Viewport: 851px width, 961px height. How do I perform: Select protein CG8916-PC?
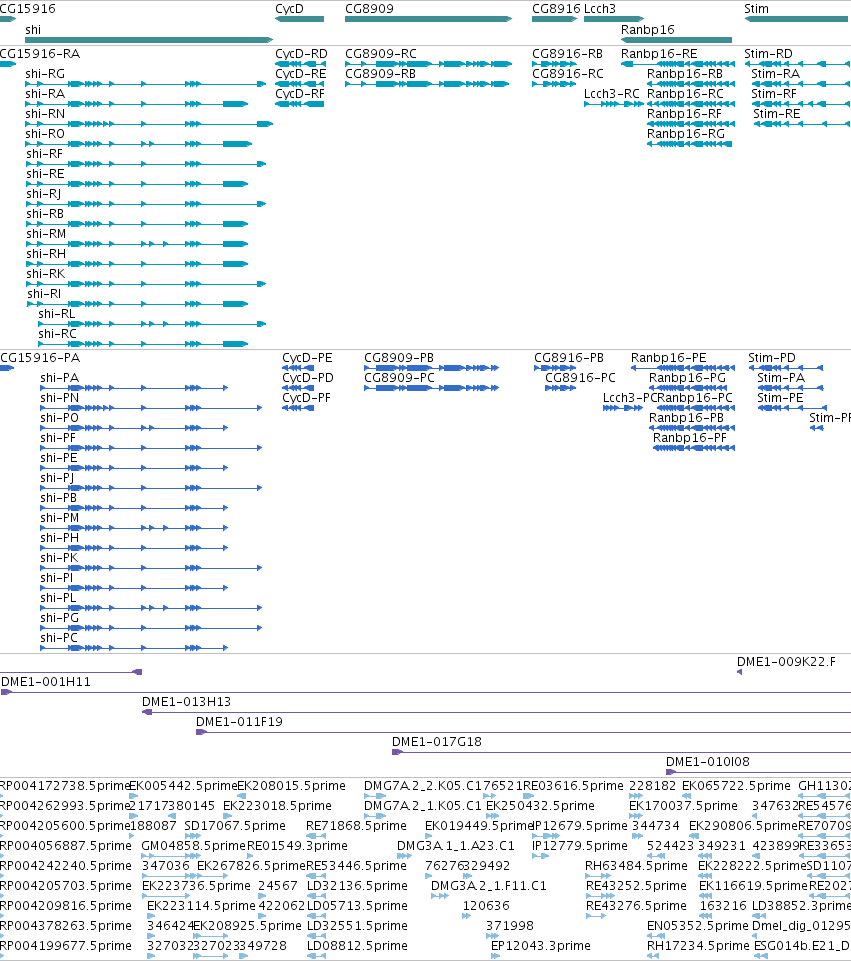(x=561, y=388)
